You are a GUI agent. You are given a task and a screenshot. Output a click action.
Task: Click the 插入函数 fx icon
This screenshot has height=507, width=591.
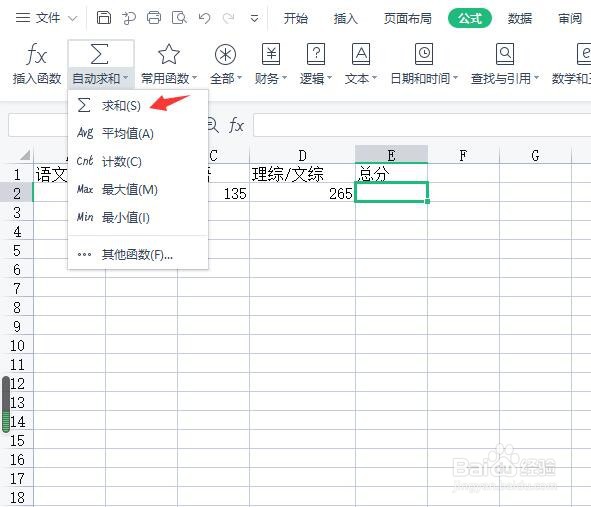tap(37, 54)
